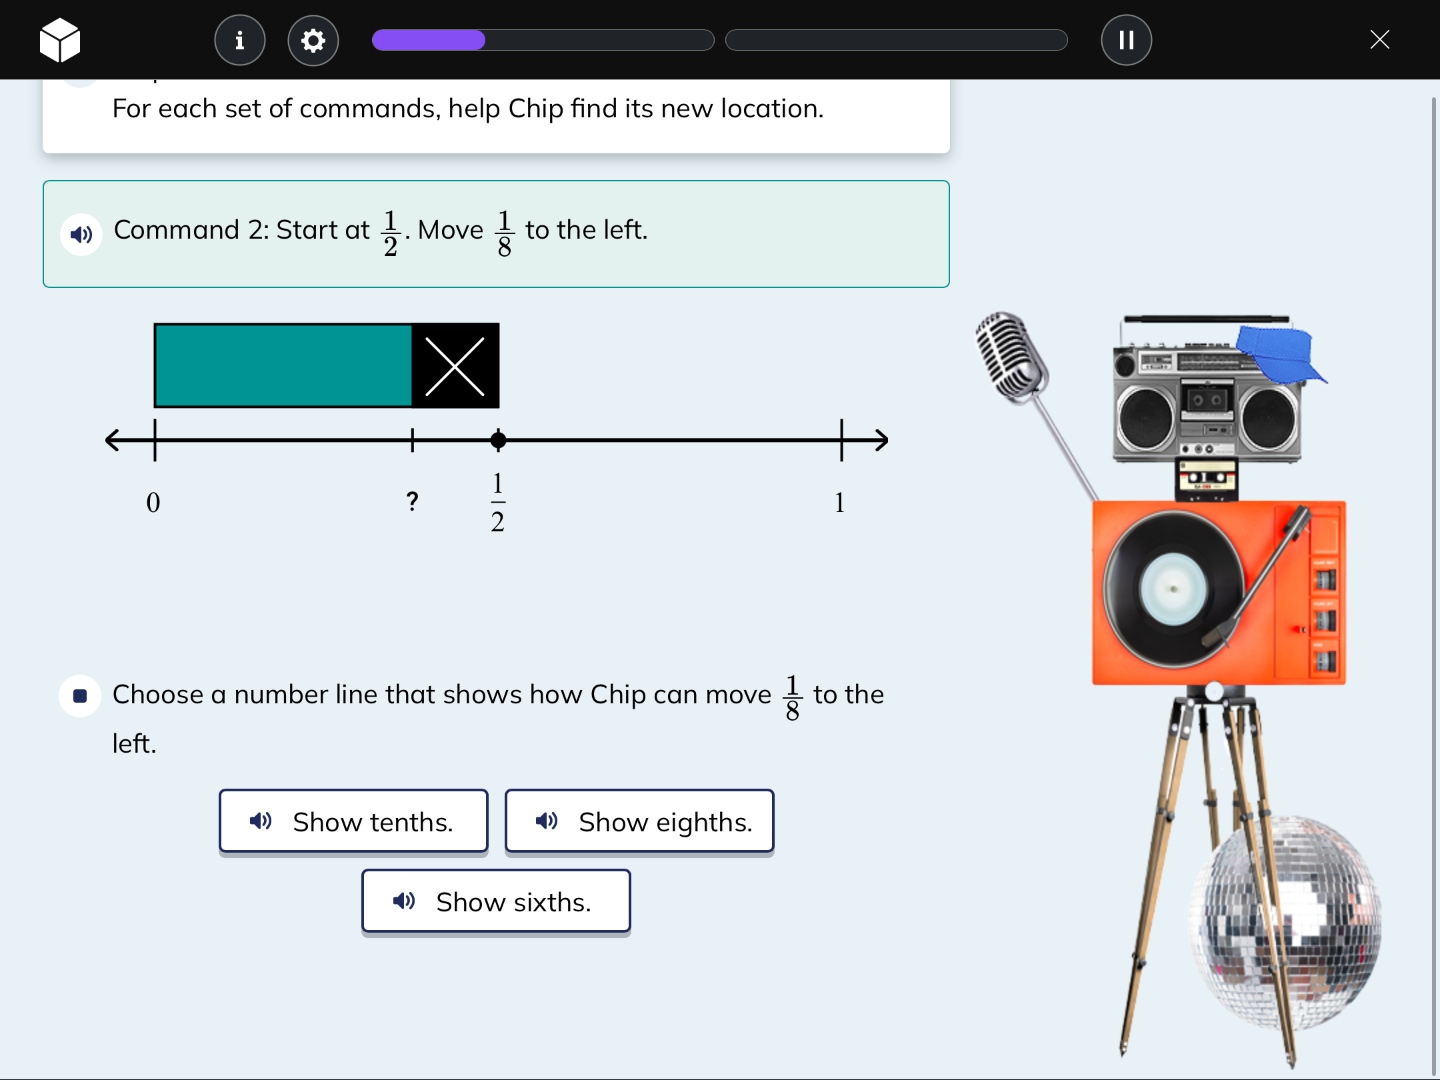Pause the activity

click(1126, 40)
